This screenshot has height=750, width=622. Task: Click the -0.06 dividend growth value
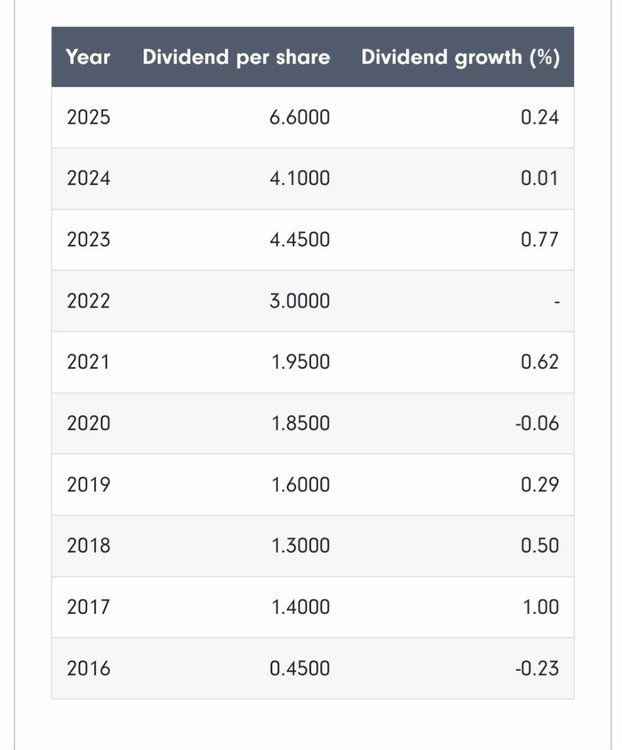click(x=536, y=423)
